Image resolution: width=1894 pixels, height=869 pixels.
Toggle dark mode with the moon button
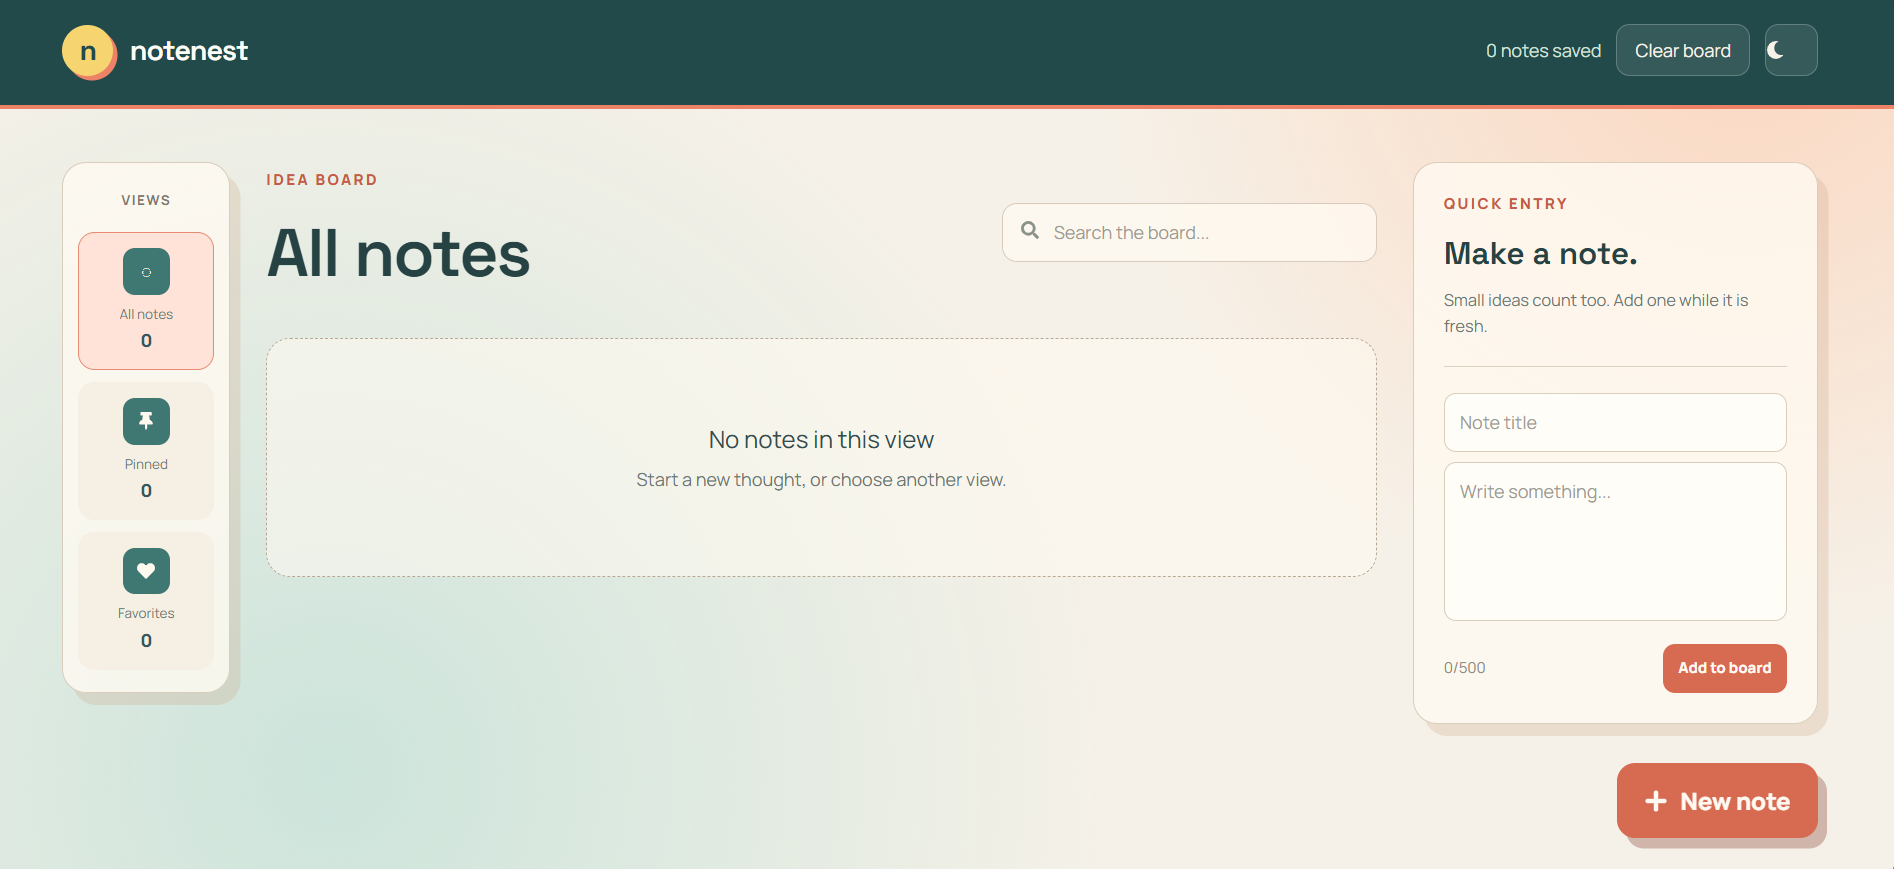[1790, 50]
